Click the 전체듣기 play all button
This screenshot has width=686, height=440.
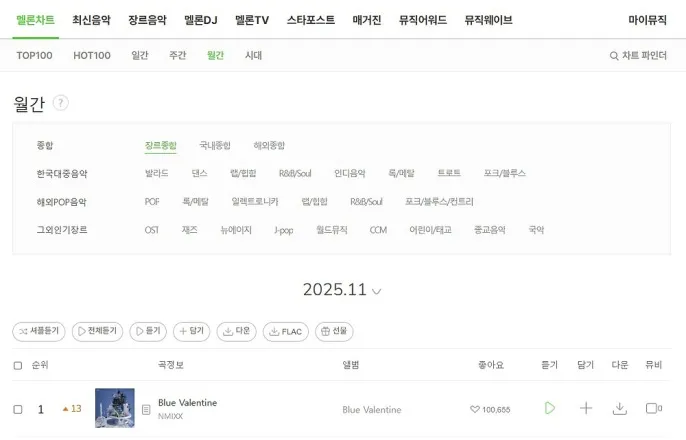click(x=97, y=332)
